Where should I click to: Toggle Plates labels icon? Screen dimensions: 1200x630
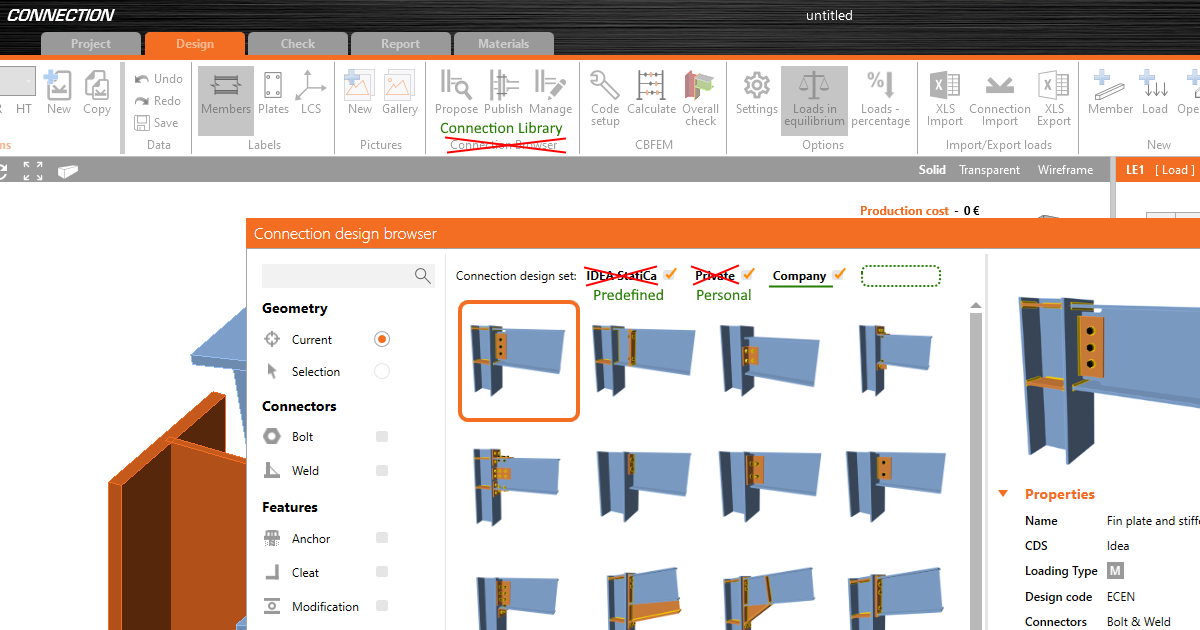(273, 92)
